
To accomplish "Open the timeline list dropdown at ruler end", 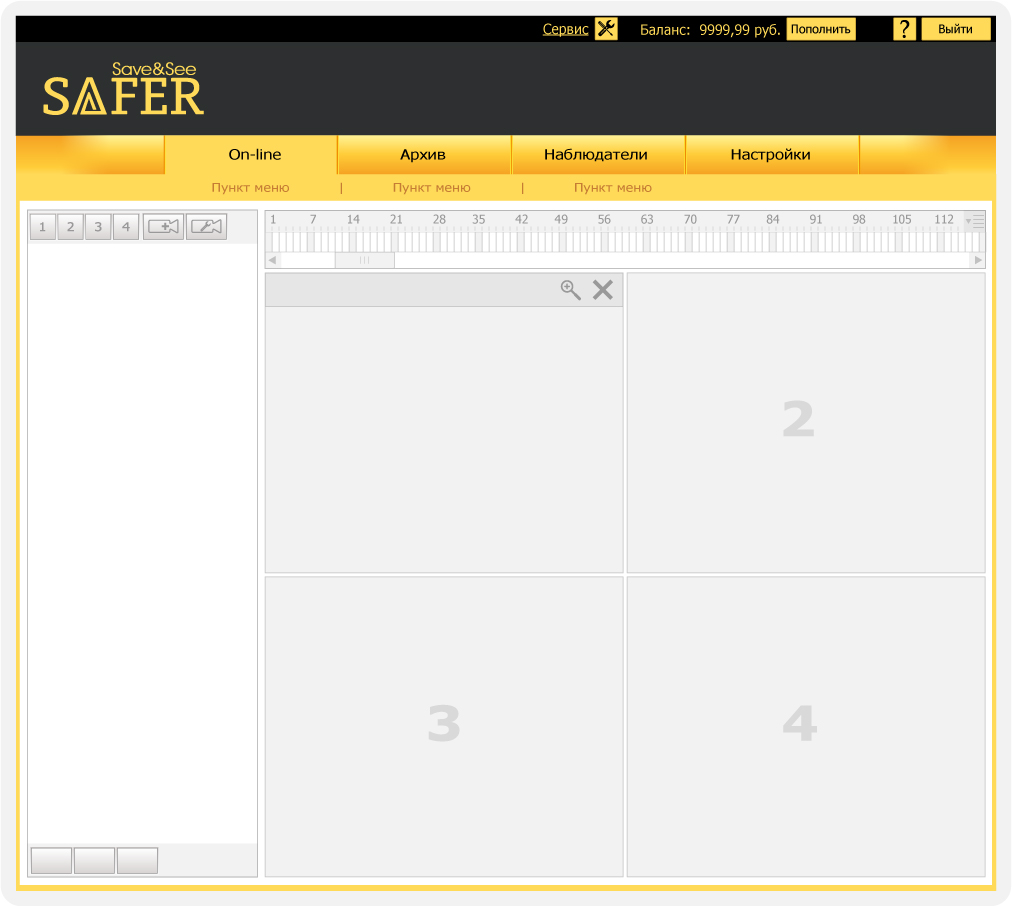I will pyautogui.click(x=975, y=221).
